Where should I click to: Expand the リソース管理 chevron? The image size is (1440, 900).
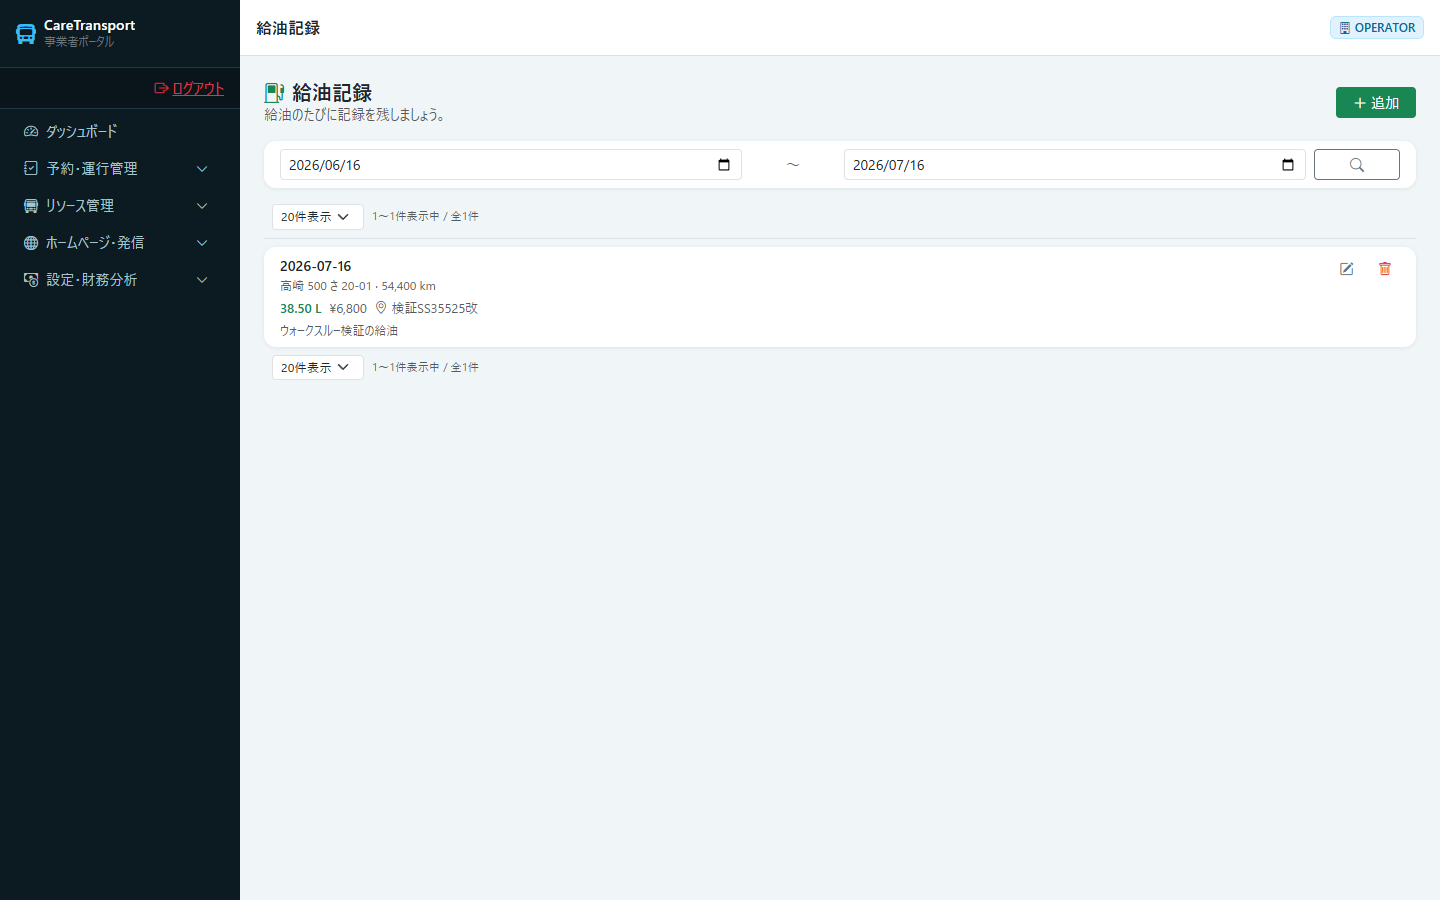(x=202, y=206)
